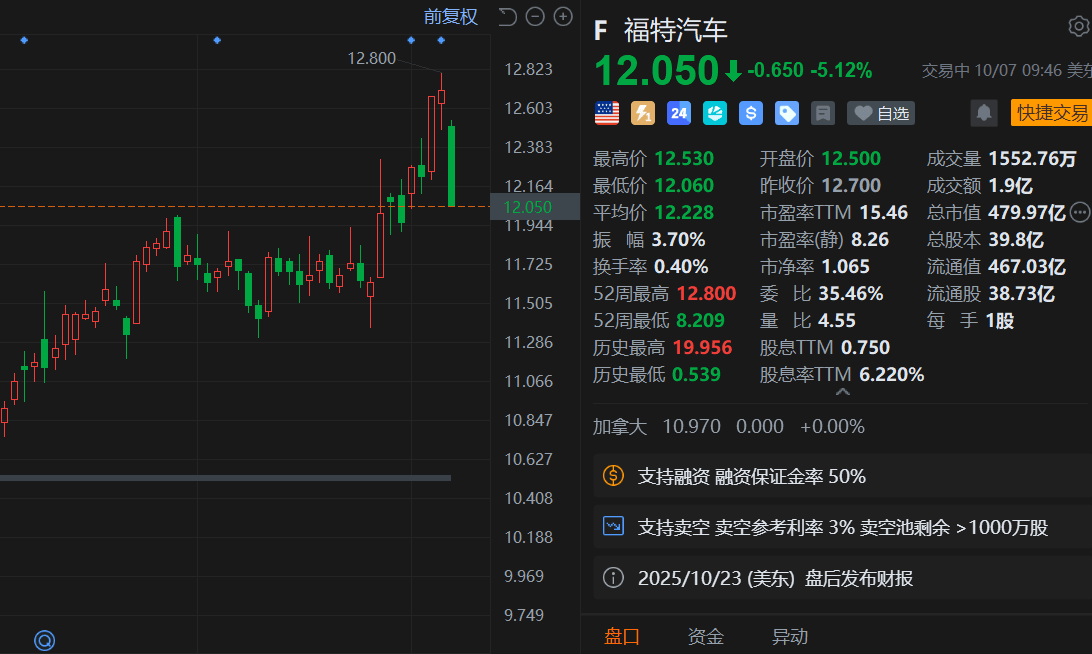The height and width of the screenshot is (654, 1092).
Task: Zoom out the chart with minus button
Action: click(535, 16)
